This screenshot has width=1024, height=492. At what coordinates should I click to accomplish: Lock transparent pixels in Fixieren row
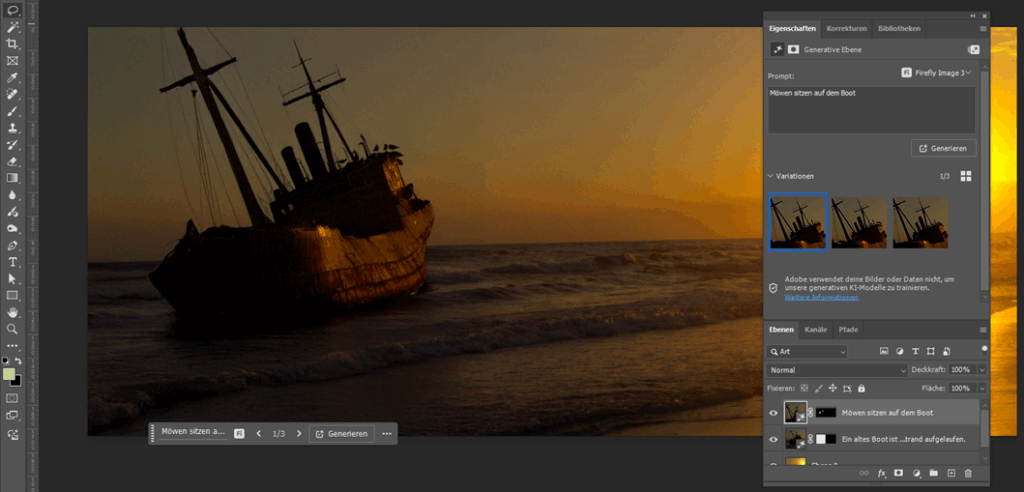point(805,388)
